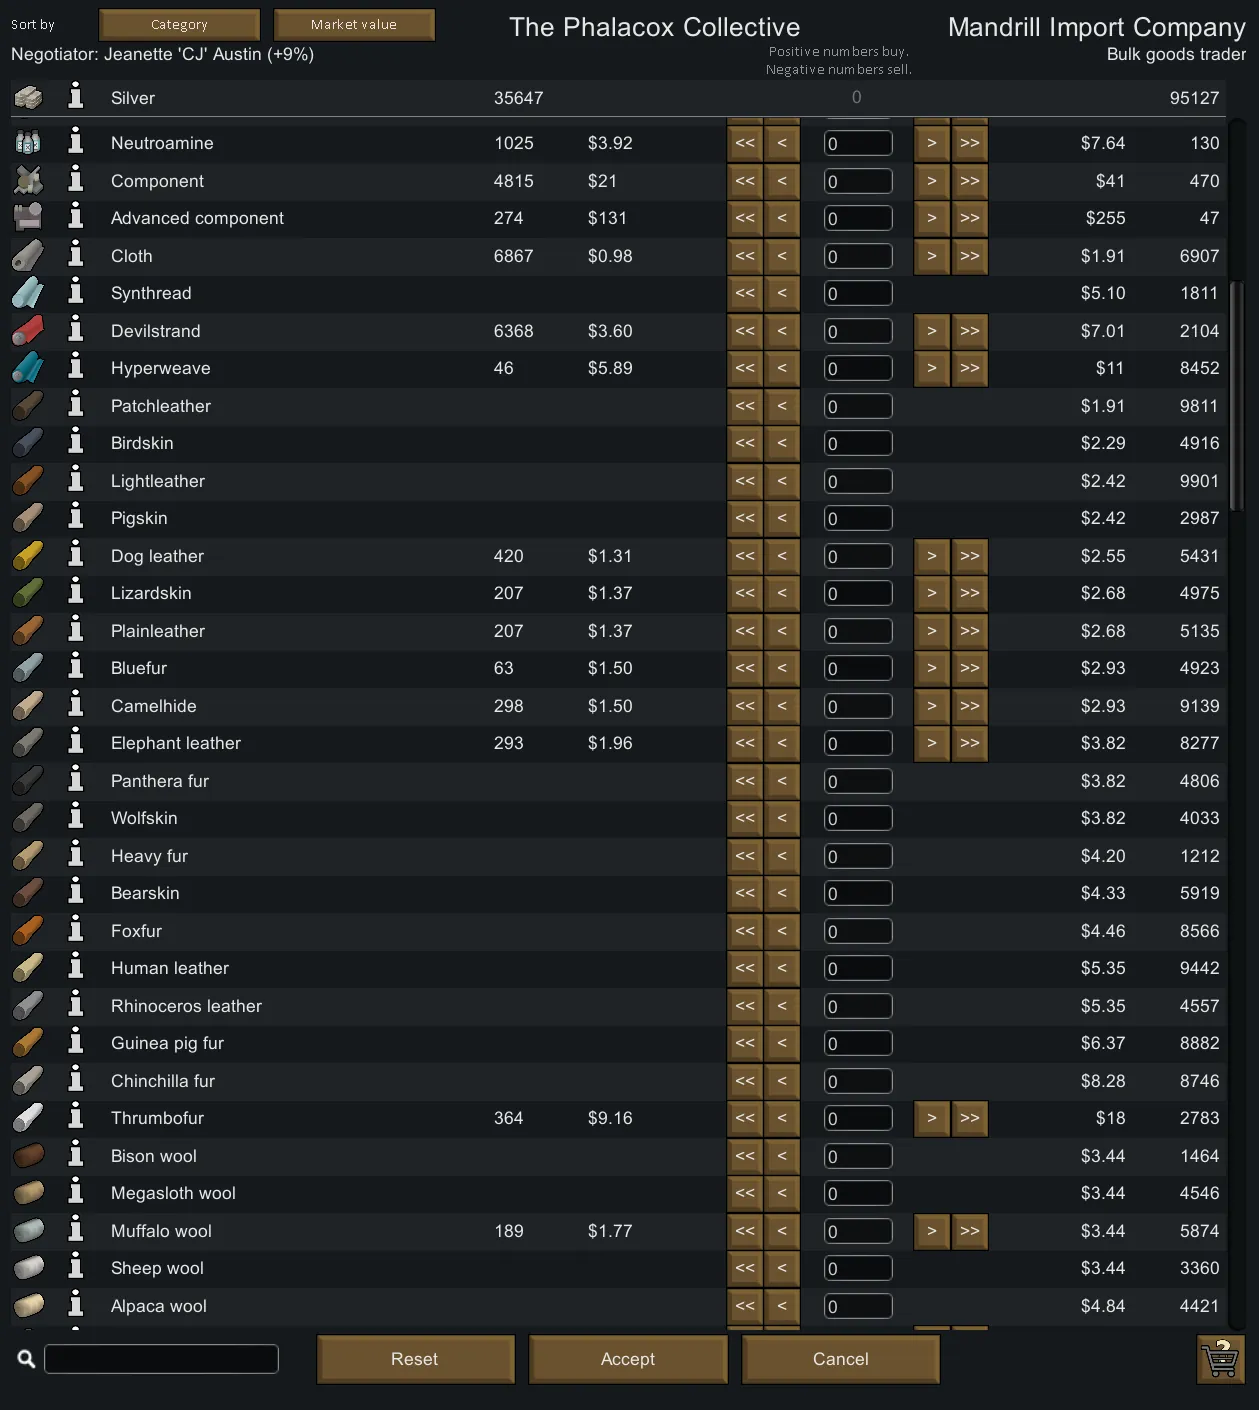Open info for Thrumbofur
Viewport: 1259px width, 1410px height.
tap(75, 1117)
